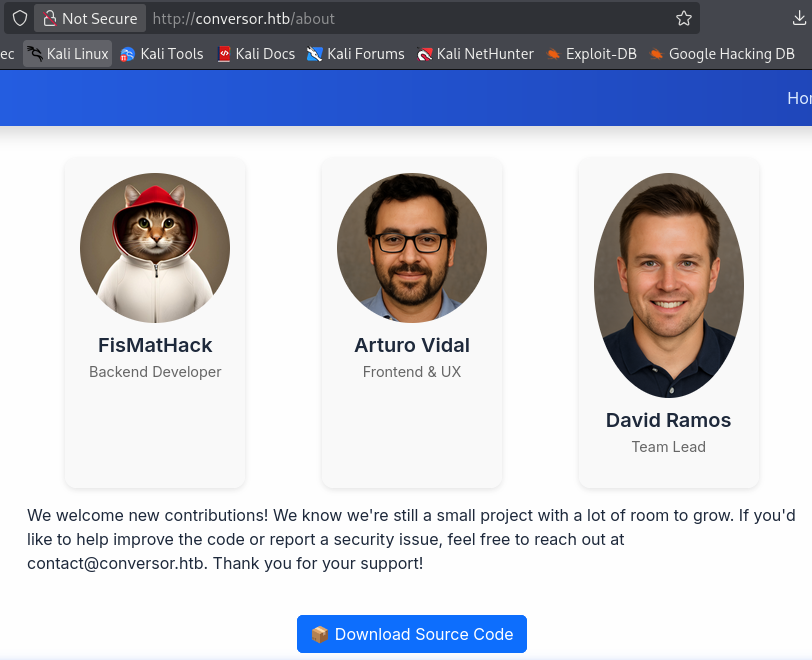The width and height of the screenshot is (812, 660).
Task: Go to Home in the navigation bar
Action: point(798,98)
